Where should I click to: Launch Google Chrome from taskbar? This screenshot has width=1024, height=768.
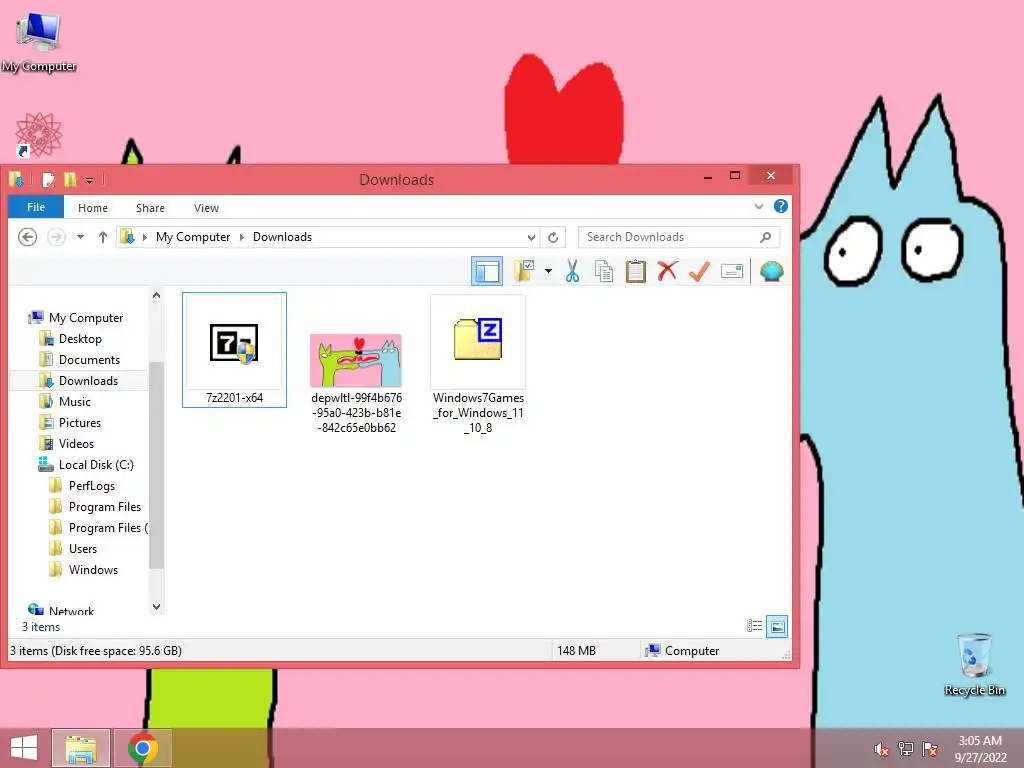[x=143, y=748]
